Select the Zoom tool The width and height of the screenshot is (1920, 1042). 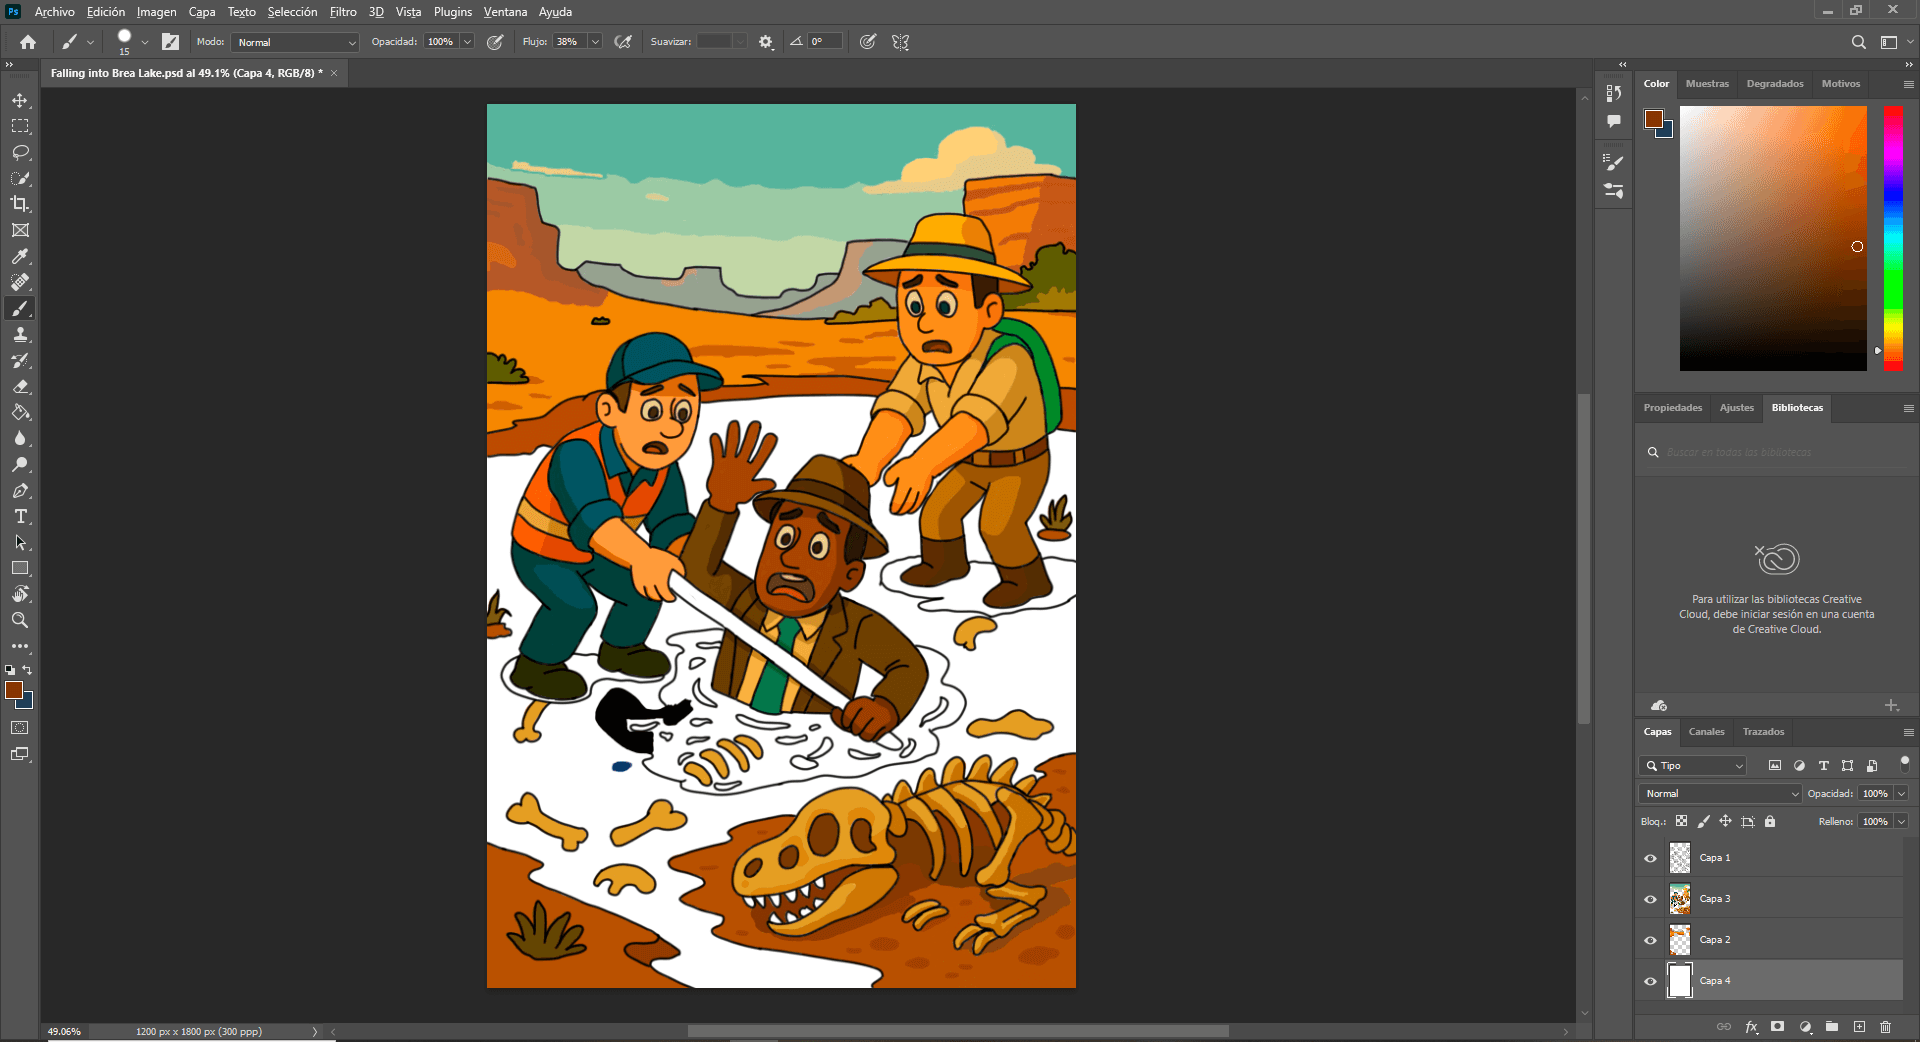(20, 620)
